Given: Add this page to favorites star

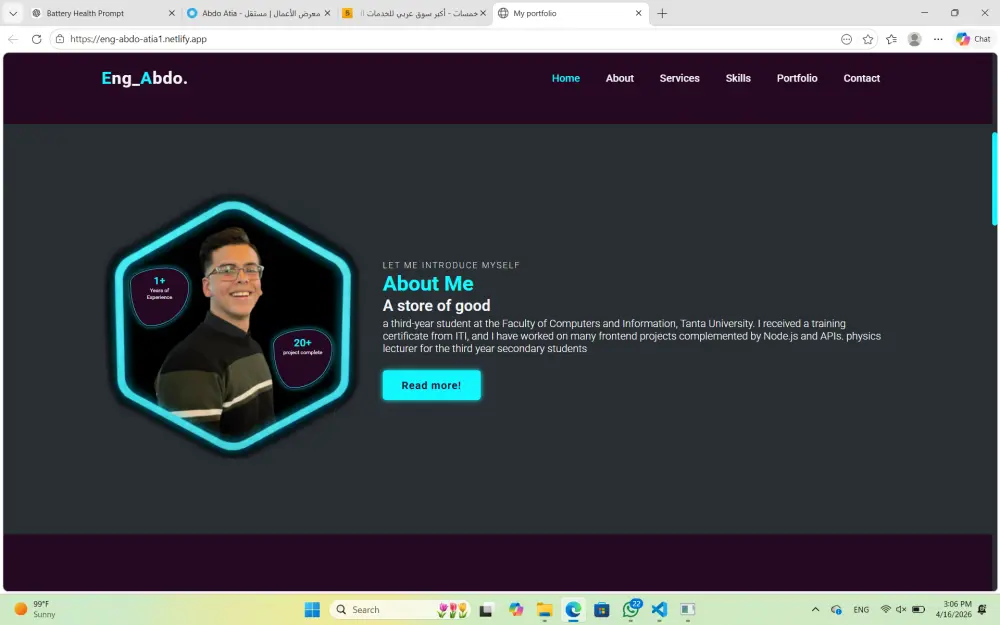Looking at the screenshot, I should coord(868,39).
